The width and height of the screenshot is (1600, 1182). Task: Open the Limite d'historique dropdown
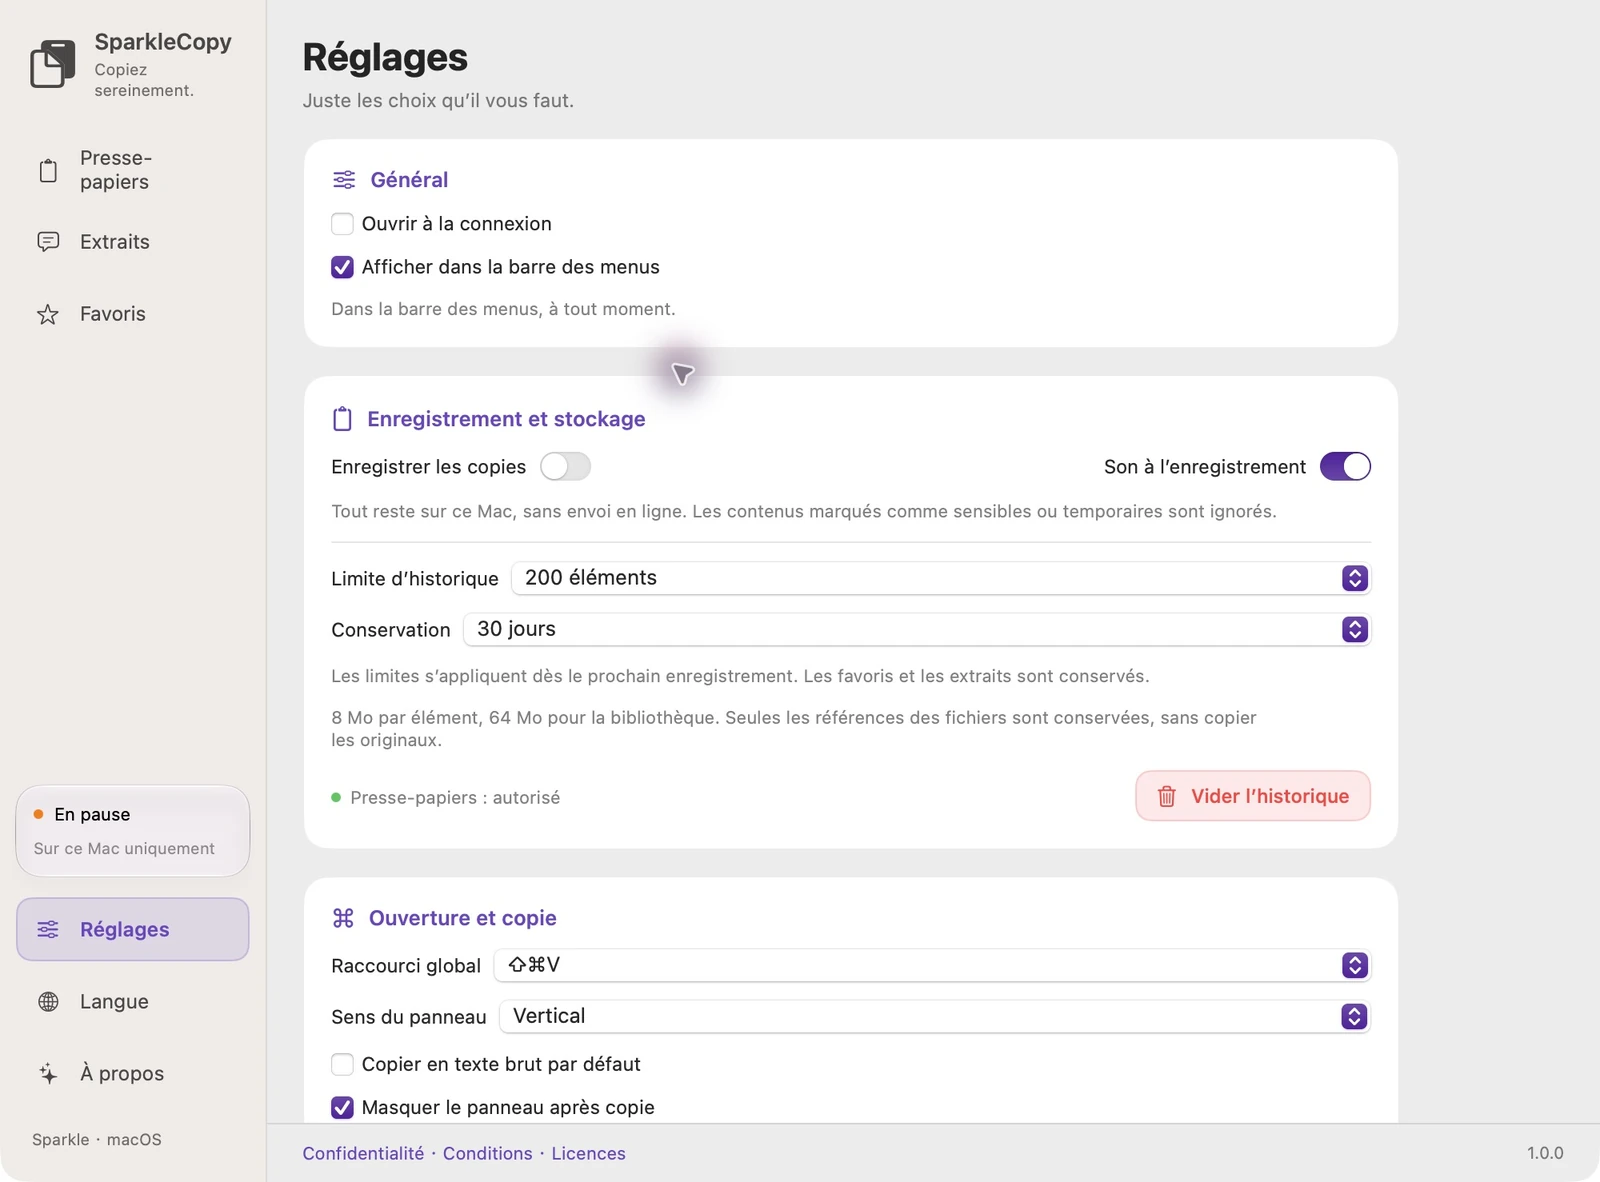(940, 578)
